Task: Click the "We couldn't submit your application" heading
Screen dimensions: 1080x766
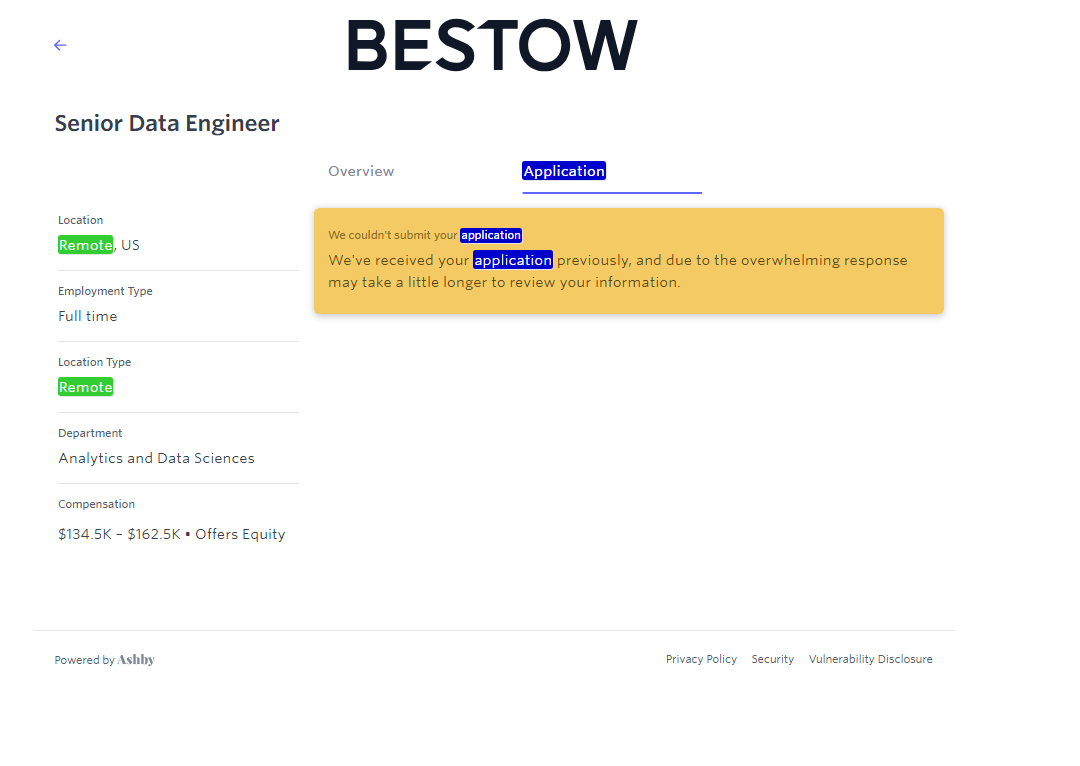Action: pos(425,235)
